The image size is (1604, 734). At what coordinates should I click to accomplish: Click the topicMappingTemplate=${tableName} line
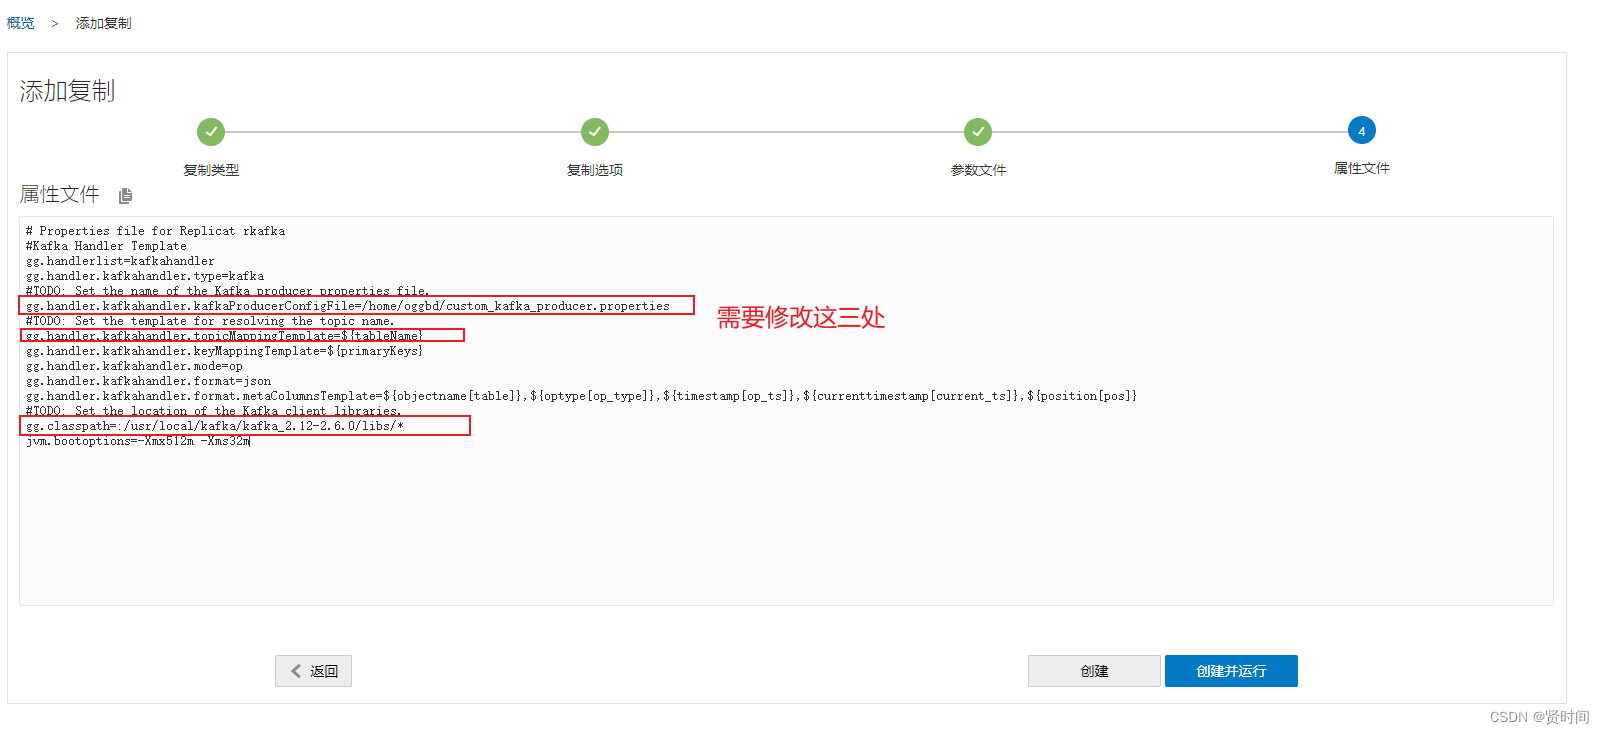tap(224, 336)
